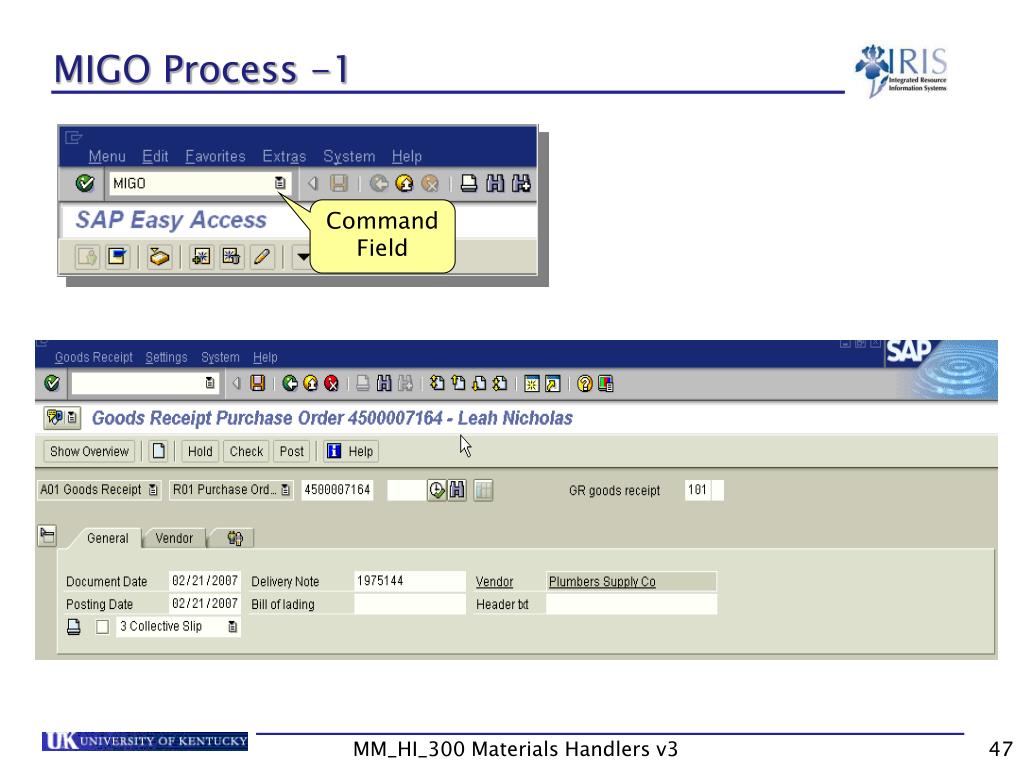
Task: Click the Customize Local Layout icon
Action: [605, 384]
